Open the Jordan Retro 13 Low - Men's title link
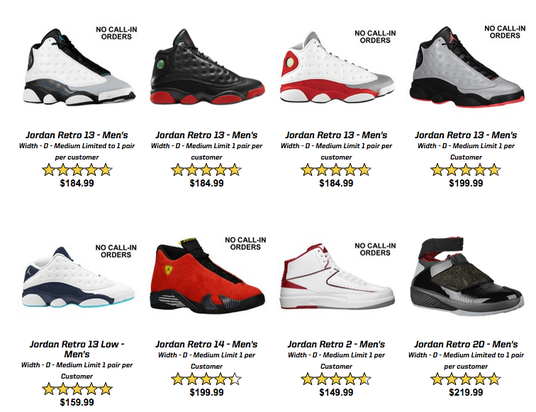 click(x=77, y=349)
